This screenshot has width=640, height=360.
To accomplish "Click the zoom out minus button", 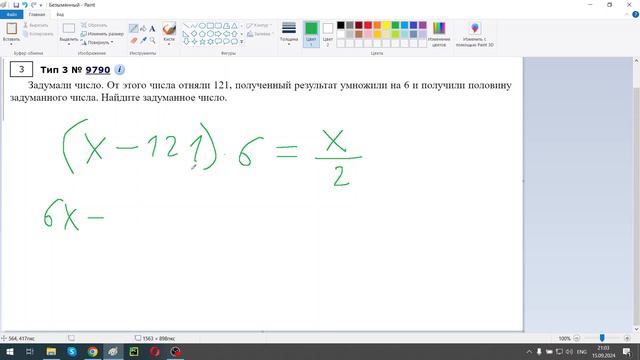I will 576,338.
